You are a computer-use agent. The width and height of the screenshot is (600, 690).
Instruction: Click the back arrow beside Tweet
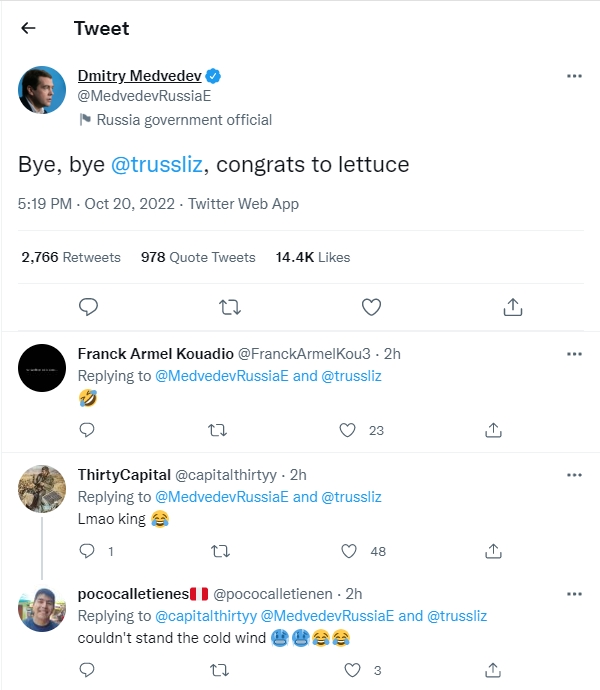tap(28, 28)
